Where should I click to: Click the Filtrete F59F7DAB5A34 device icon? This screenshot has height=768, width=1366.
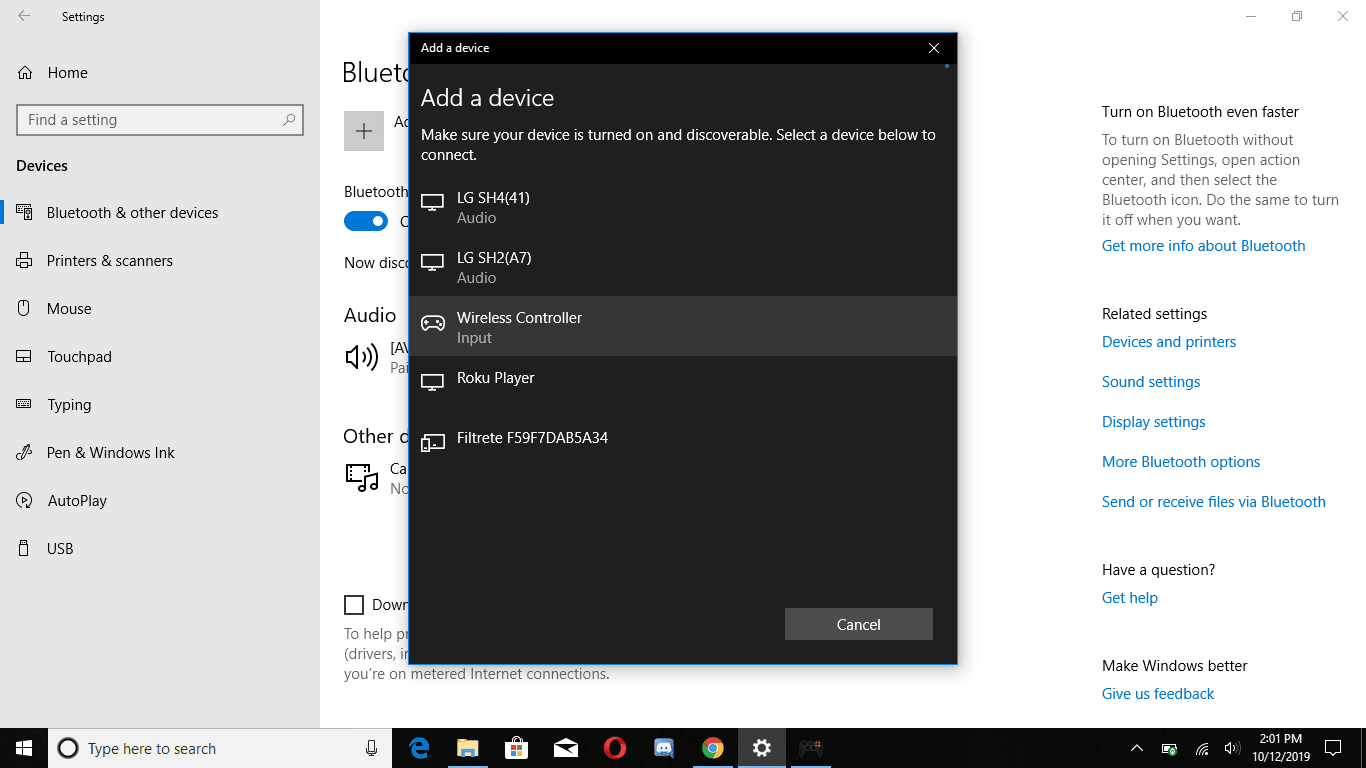(432, 442)
